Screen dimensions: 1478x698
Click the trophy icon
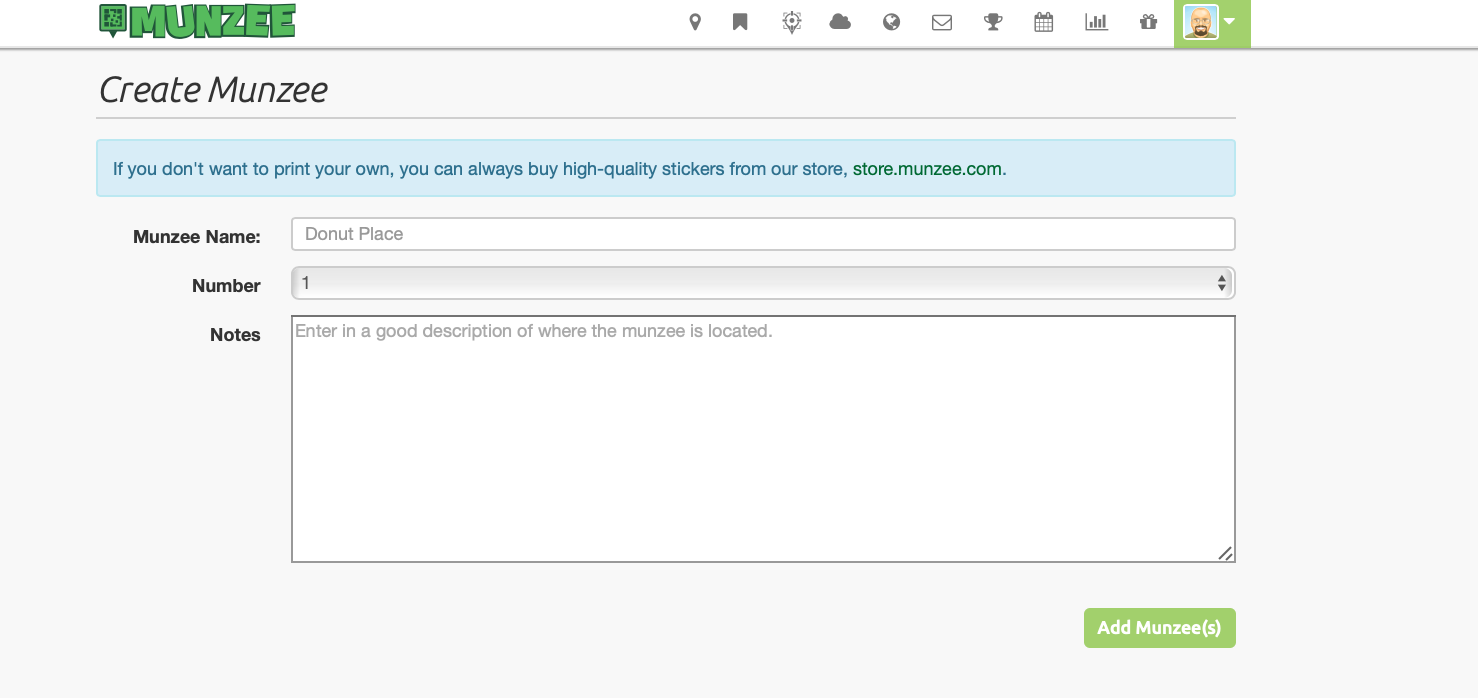(x=993, y=22)
